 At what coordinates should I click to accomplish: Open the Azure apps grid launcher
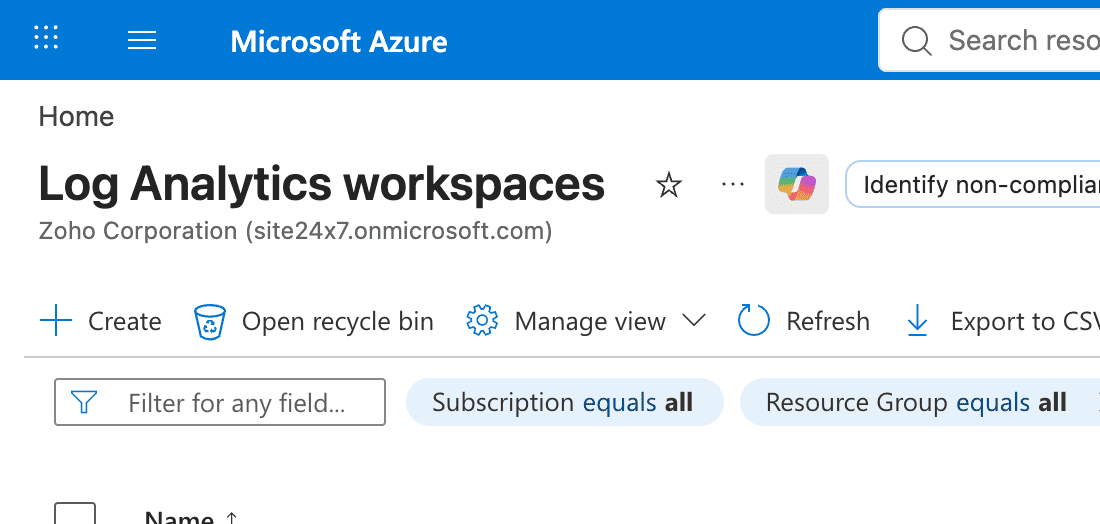[x=46, y=37]
